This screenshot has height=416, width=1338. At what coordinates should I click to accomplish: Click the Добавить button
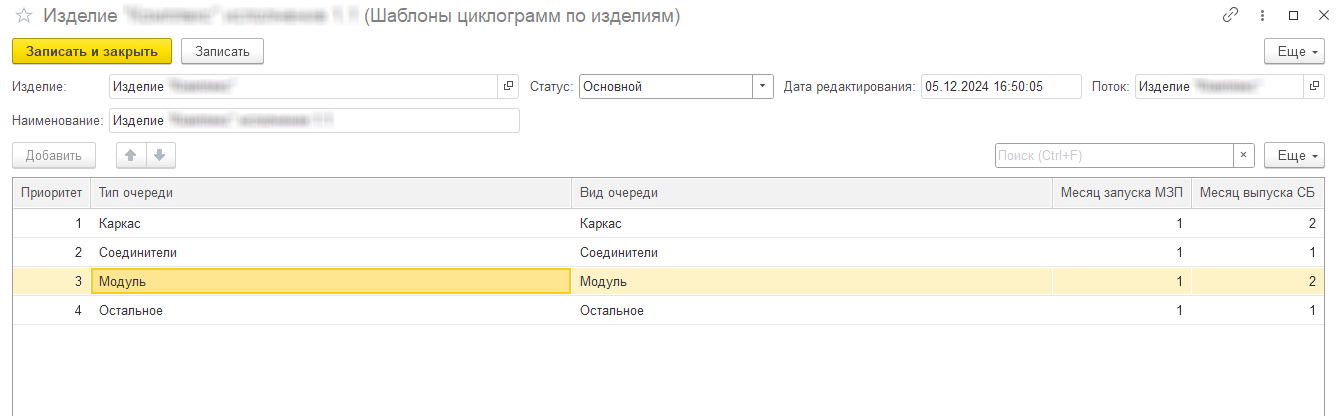coord(54,156)
